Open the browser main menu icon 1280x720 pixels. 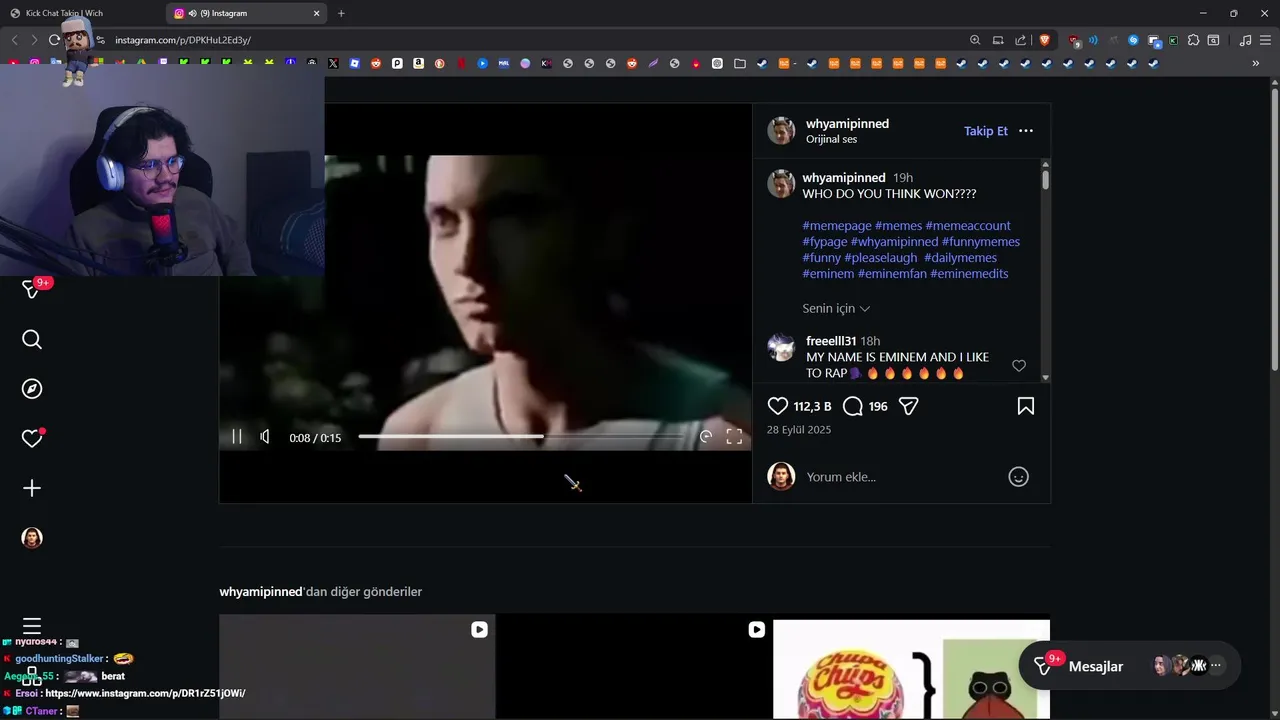(1265, 40)
